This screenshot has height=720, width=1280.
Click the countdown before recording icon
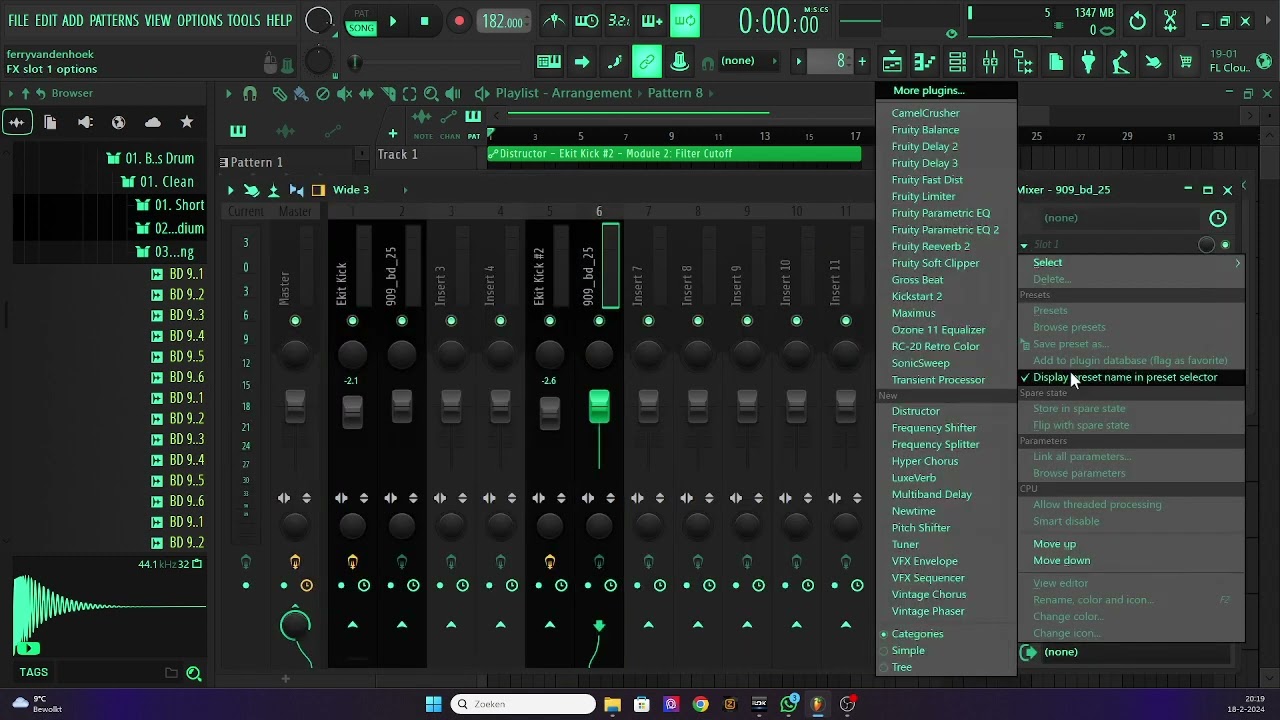pos(619,21)
